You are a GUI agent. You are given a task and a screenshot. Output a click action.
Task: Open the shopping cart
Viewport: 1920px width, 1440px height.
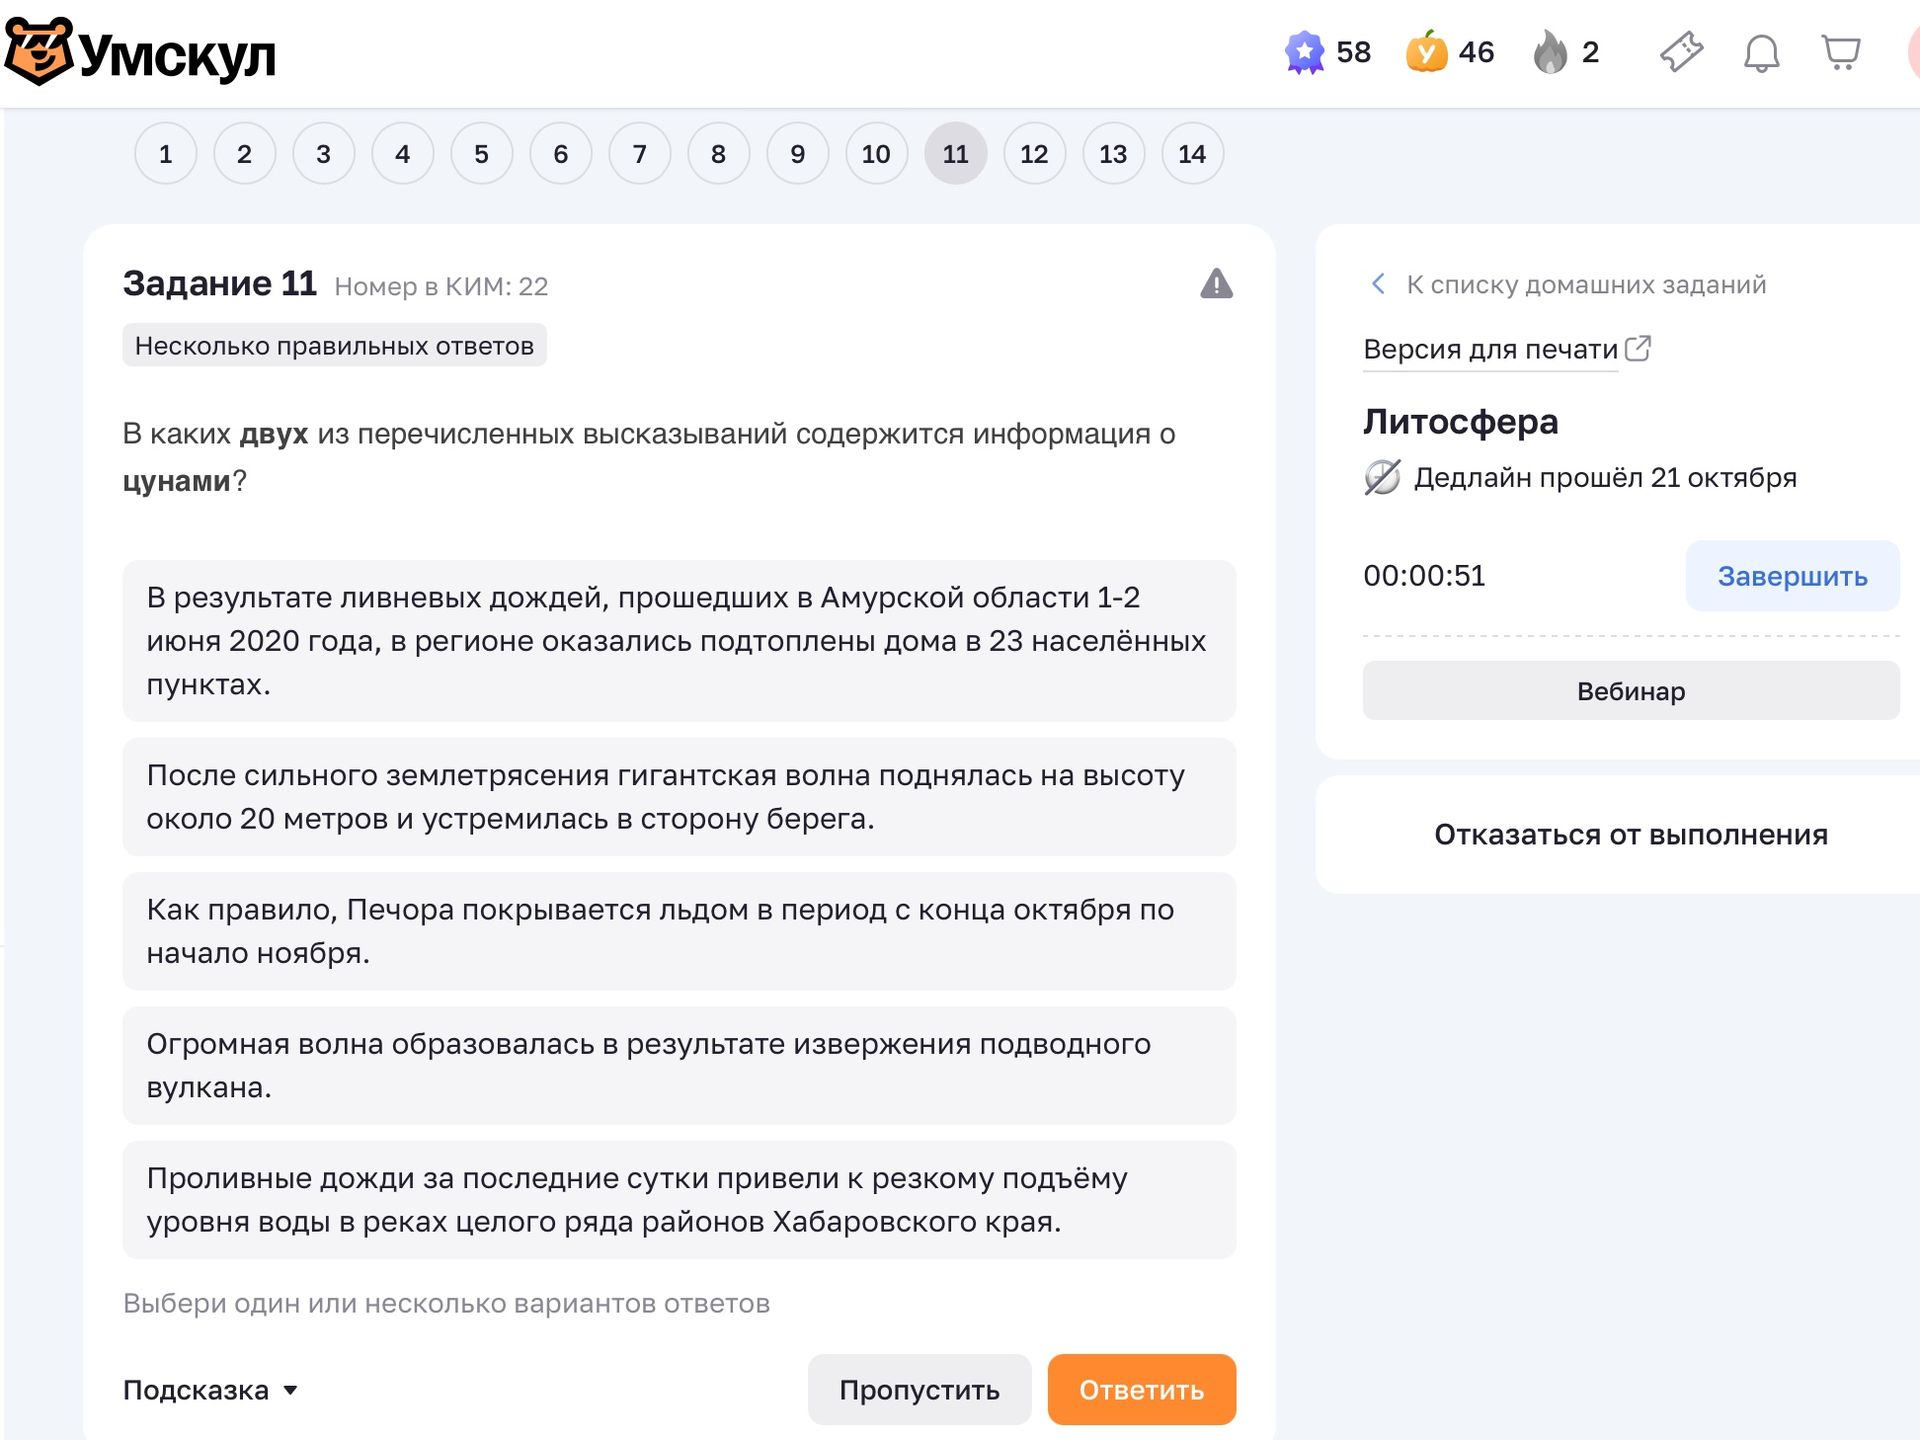[1841, 52]
